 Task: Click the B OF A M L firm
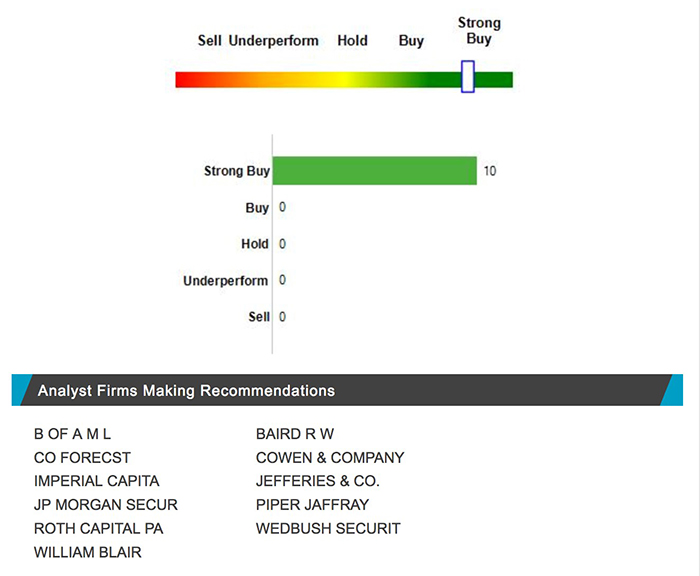(73, 434)
